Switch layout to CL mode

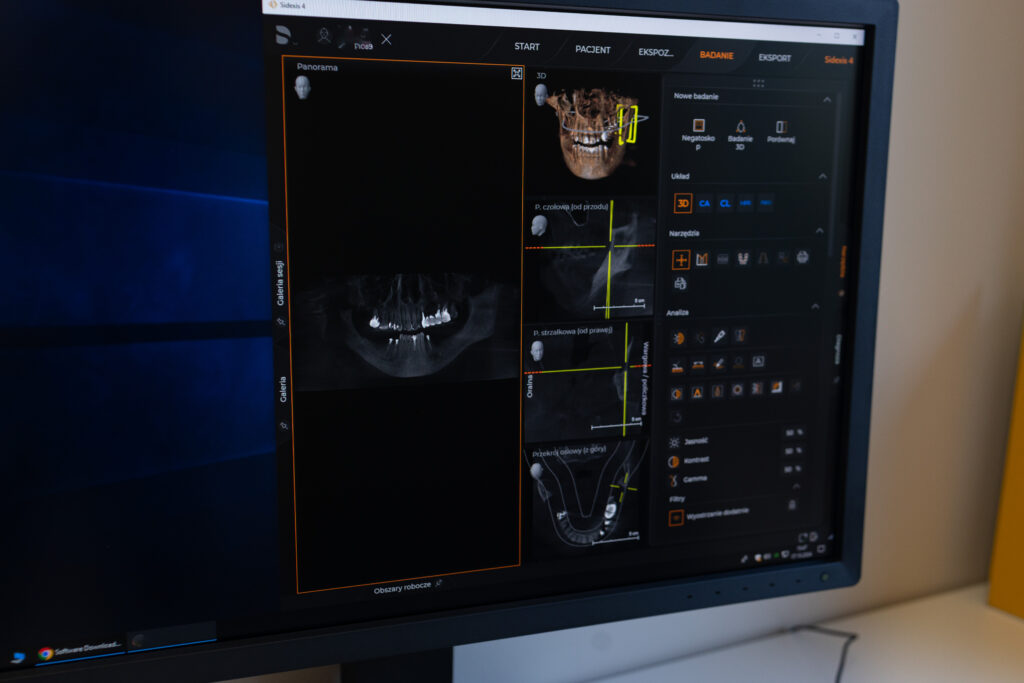(x=725, y=203)
